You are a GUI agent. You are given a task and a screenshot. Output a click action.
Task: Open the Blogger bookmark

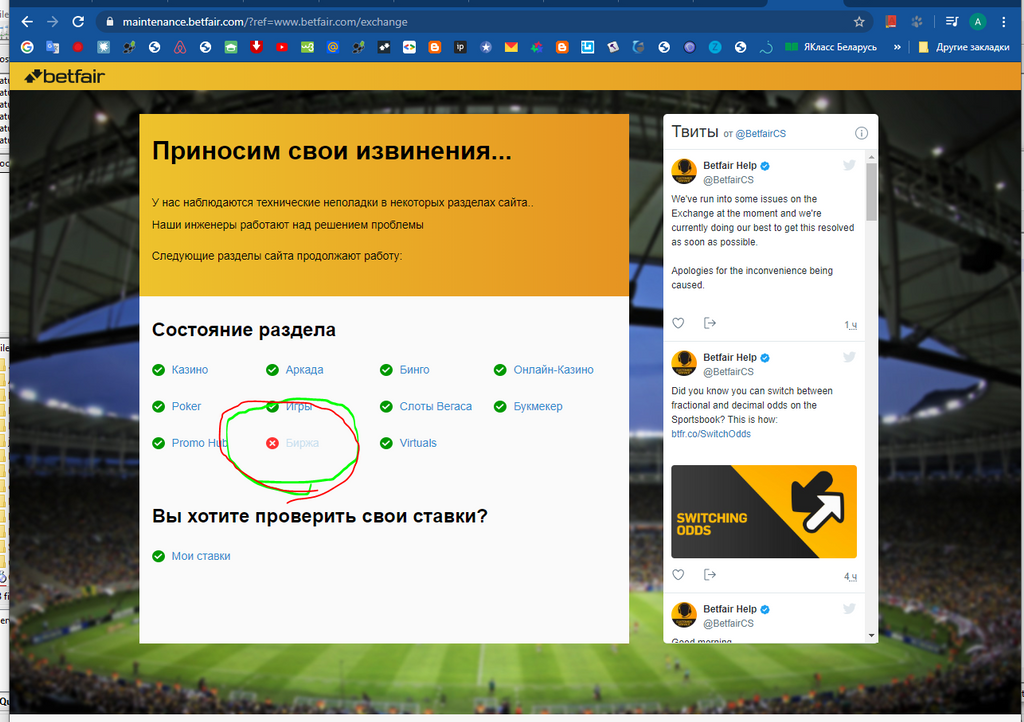pyautogui.click(x=435, y=46)
